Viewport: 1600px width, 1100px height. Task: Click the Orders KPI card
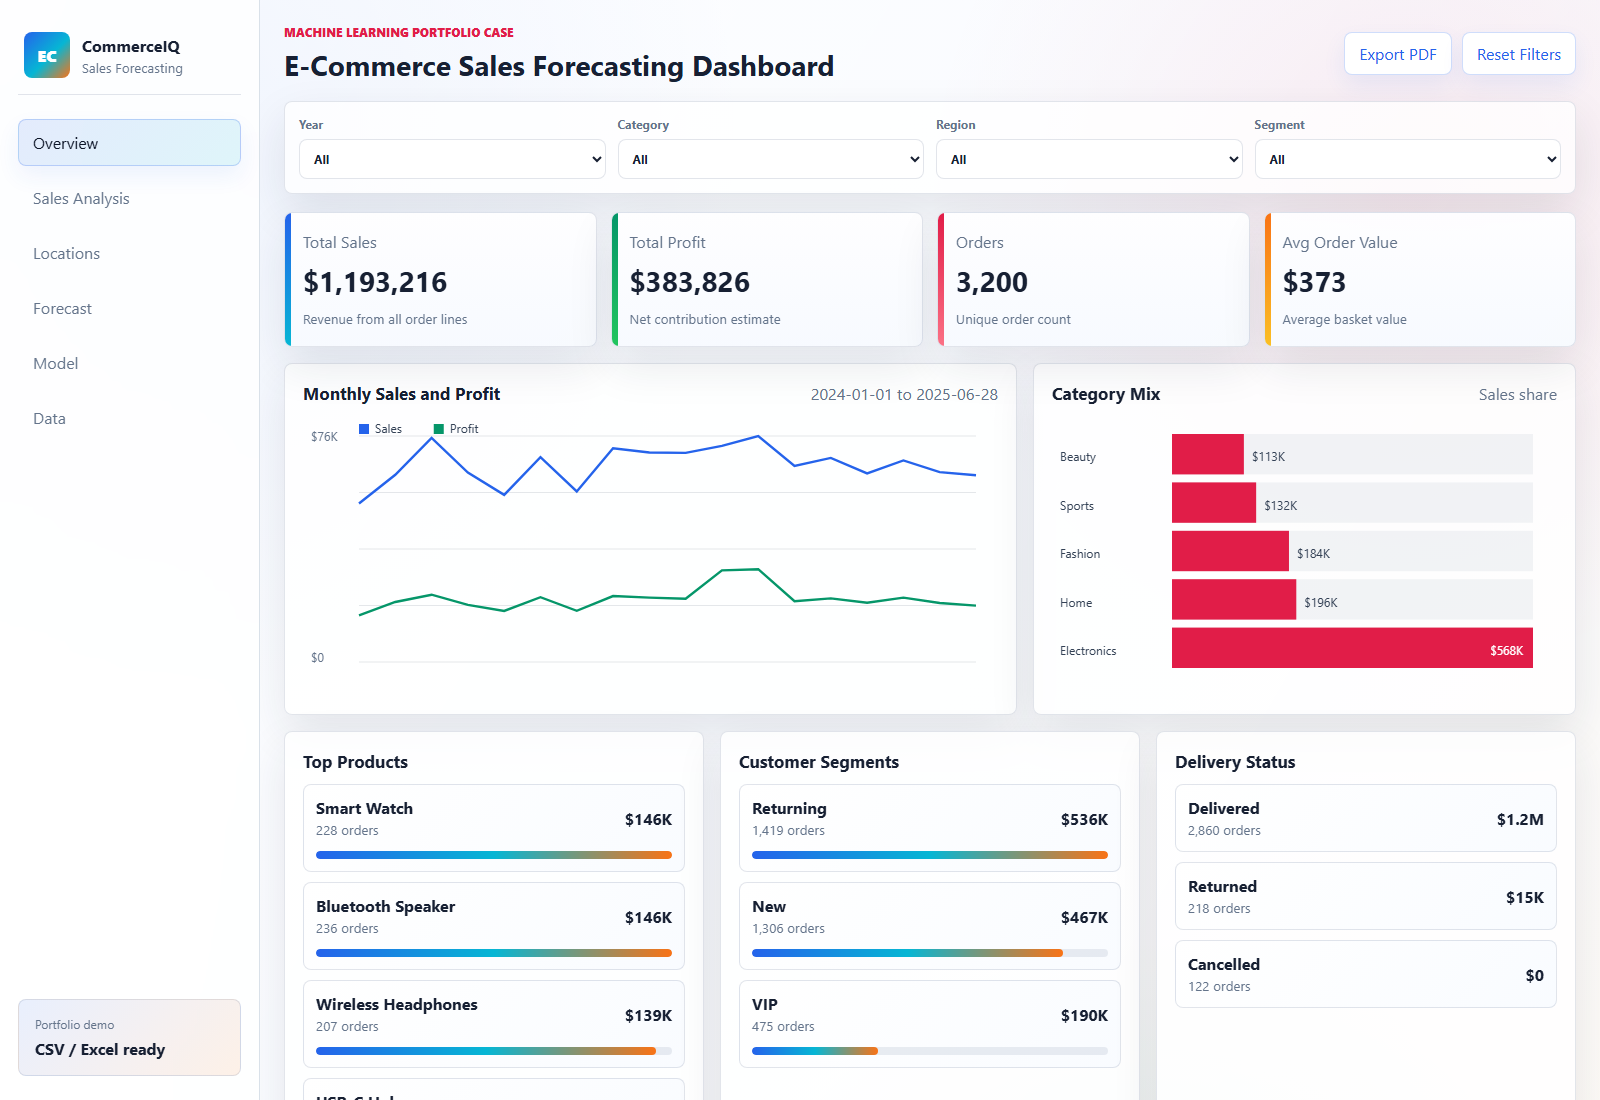[1093, 280]
